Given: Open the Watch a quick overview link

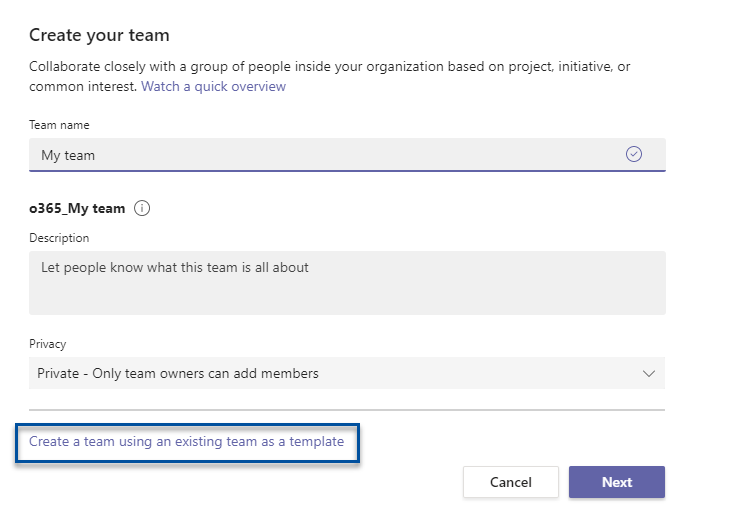Looking at the screenshot, I should coord(214,86).
